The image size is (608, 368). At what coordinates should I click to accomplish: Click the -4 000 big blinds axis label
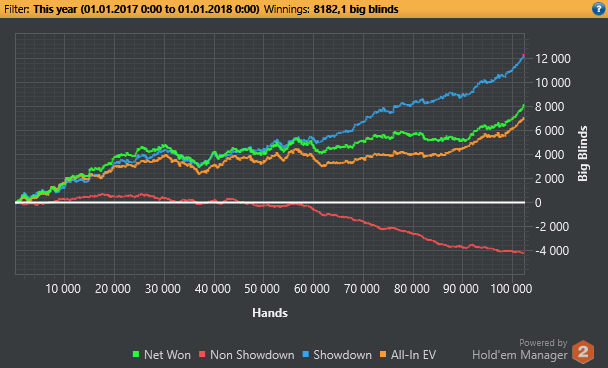point(552,251)
